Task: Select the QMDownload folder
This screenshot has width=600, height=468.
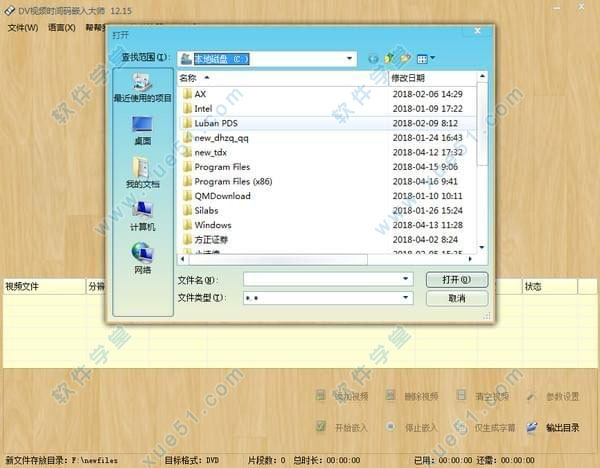Action: pyautogui.click(x=217, y=196)
